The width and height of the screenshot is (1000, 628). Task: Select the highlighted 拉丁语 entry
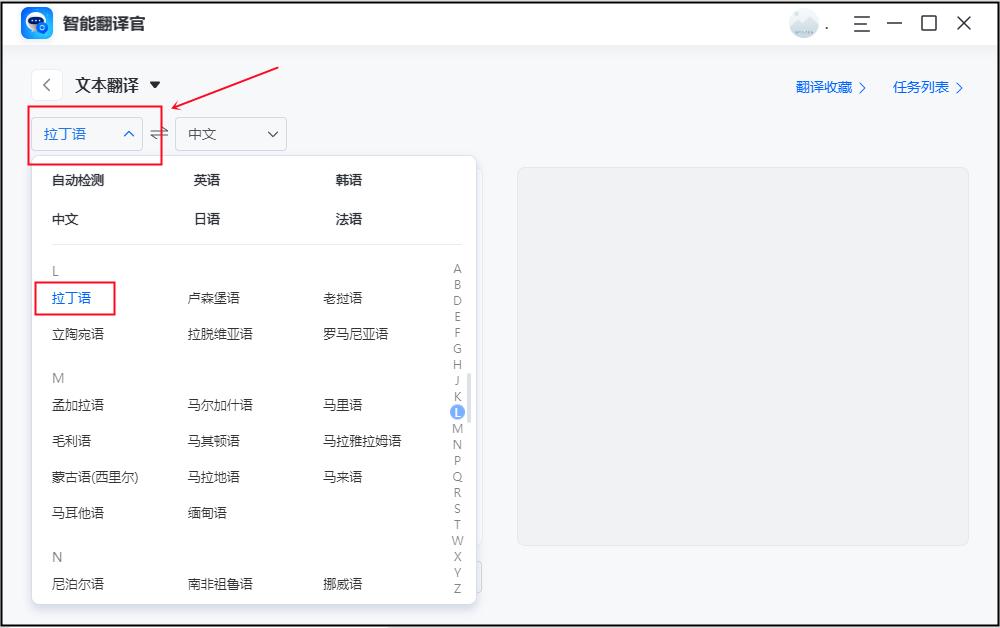(x=74, y=298)
